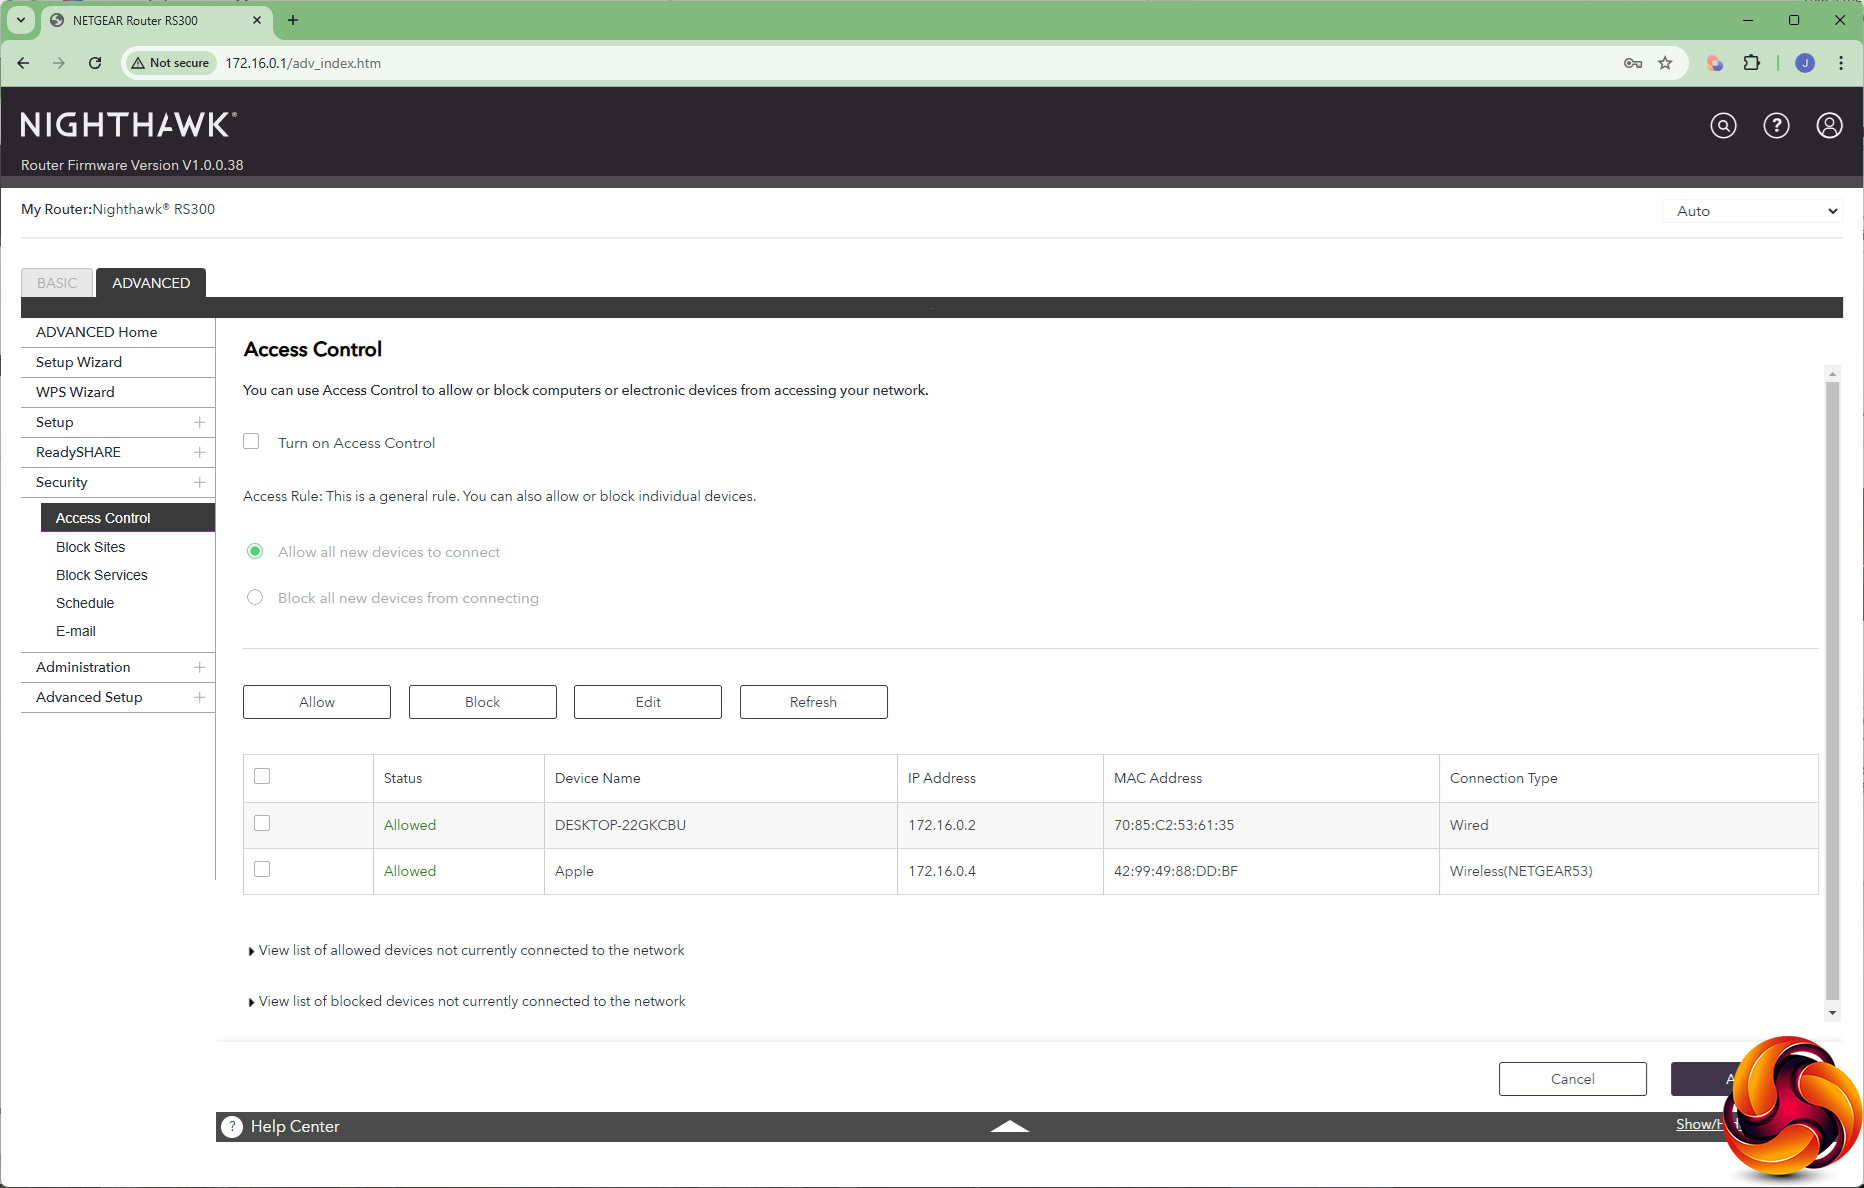Tick the checkbox for the Apple device

(262, 869)
